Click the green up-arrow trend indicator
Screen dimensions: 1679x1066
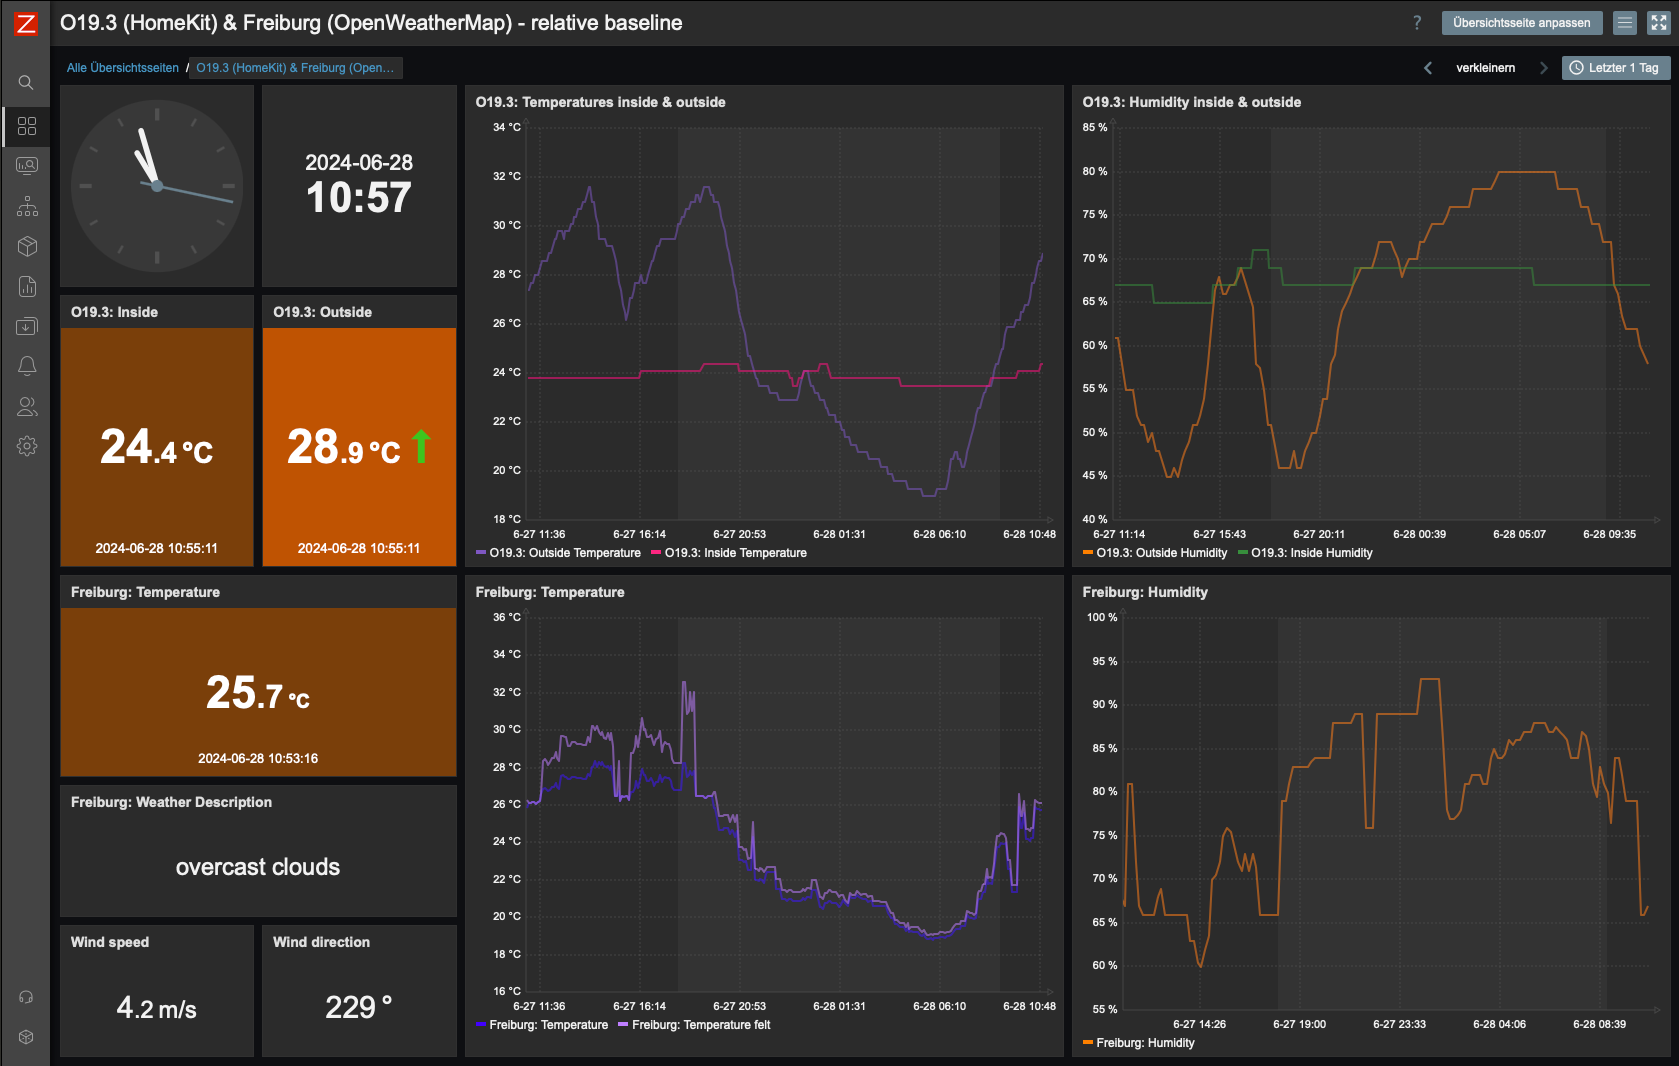coord(421,446)
